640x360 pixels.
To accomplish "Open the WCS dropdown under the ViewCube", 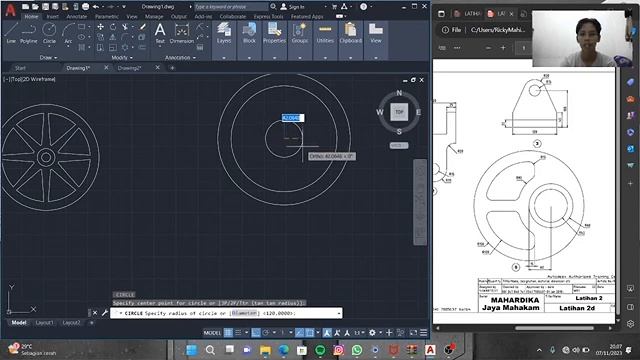I will (399, 145).
